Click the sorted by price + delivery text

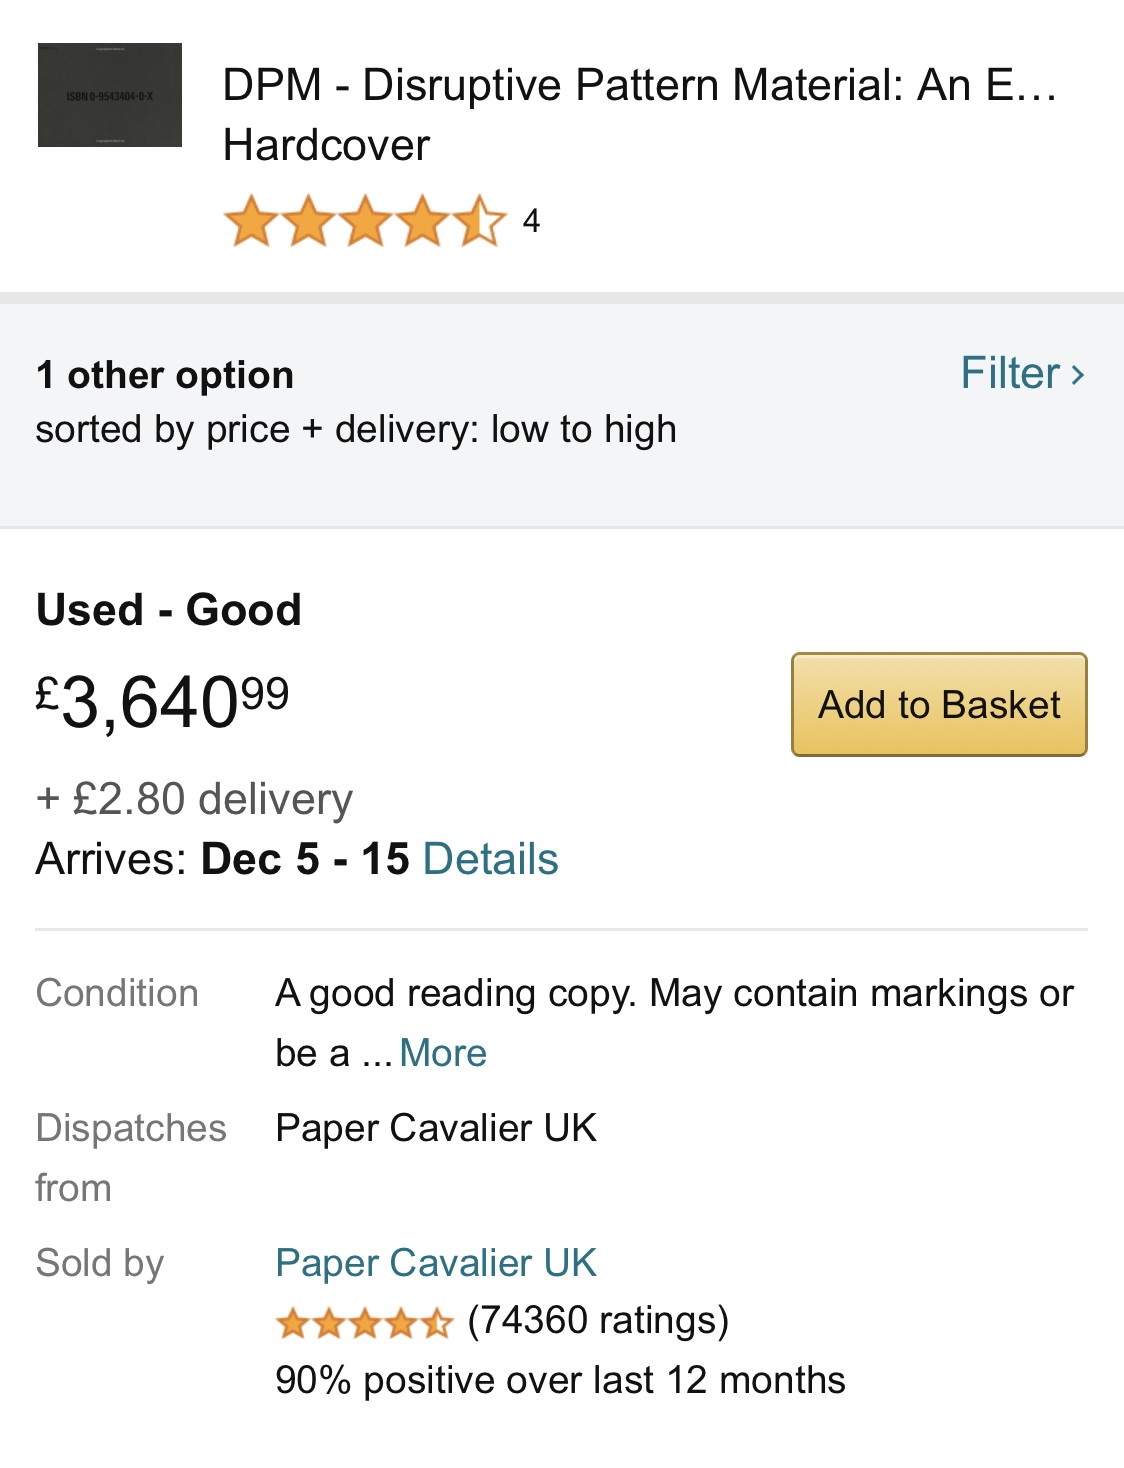point(356,430)
